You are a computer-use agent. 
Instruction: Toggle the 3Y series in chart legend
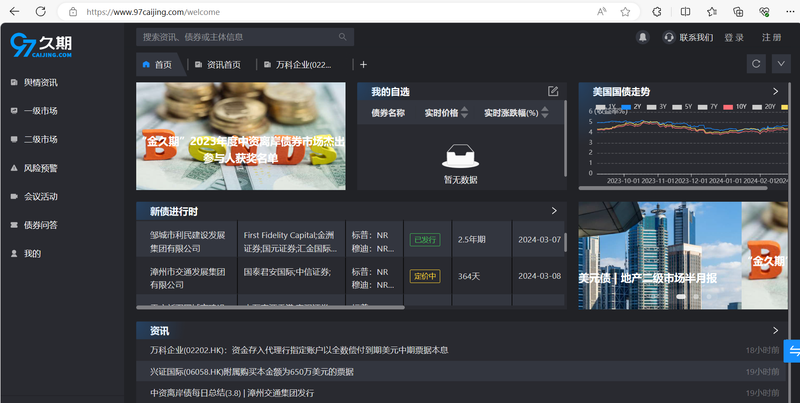pos(657,107)
